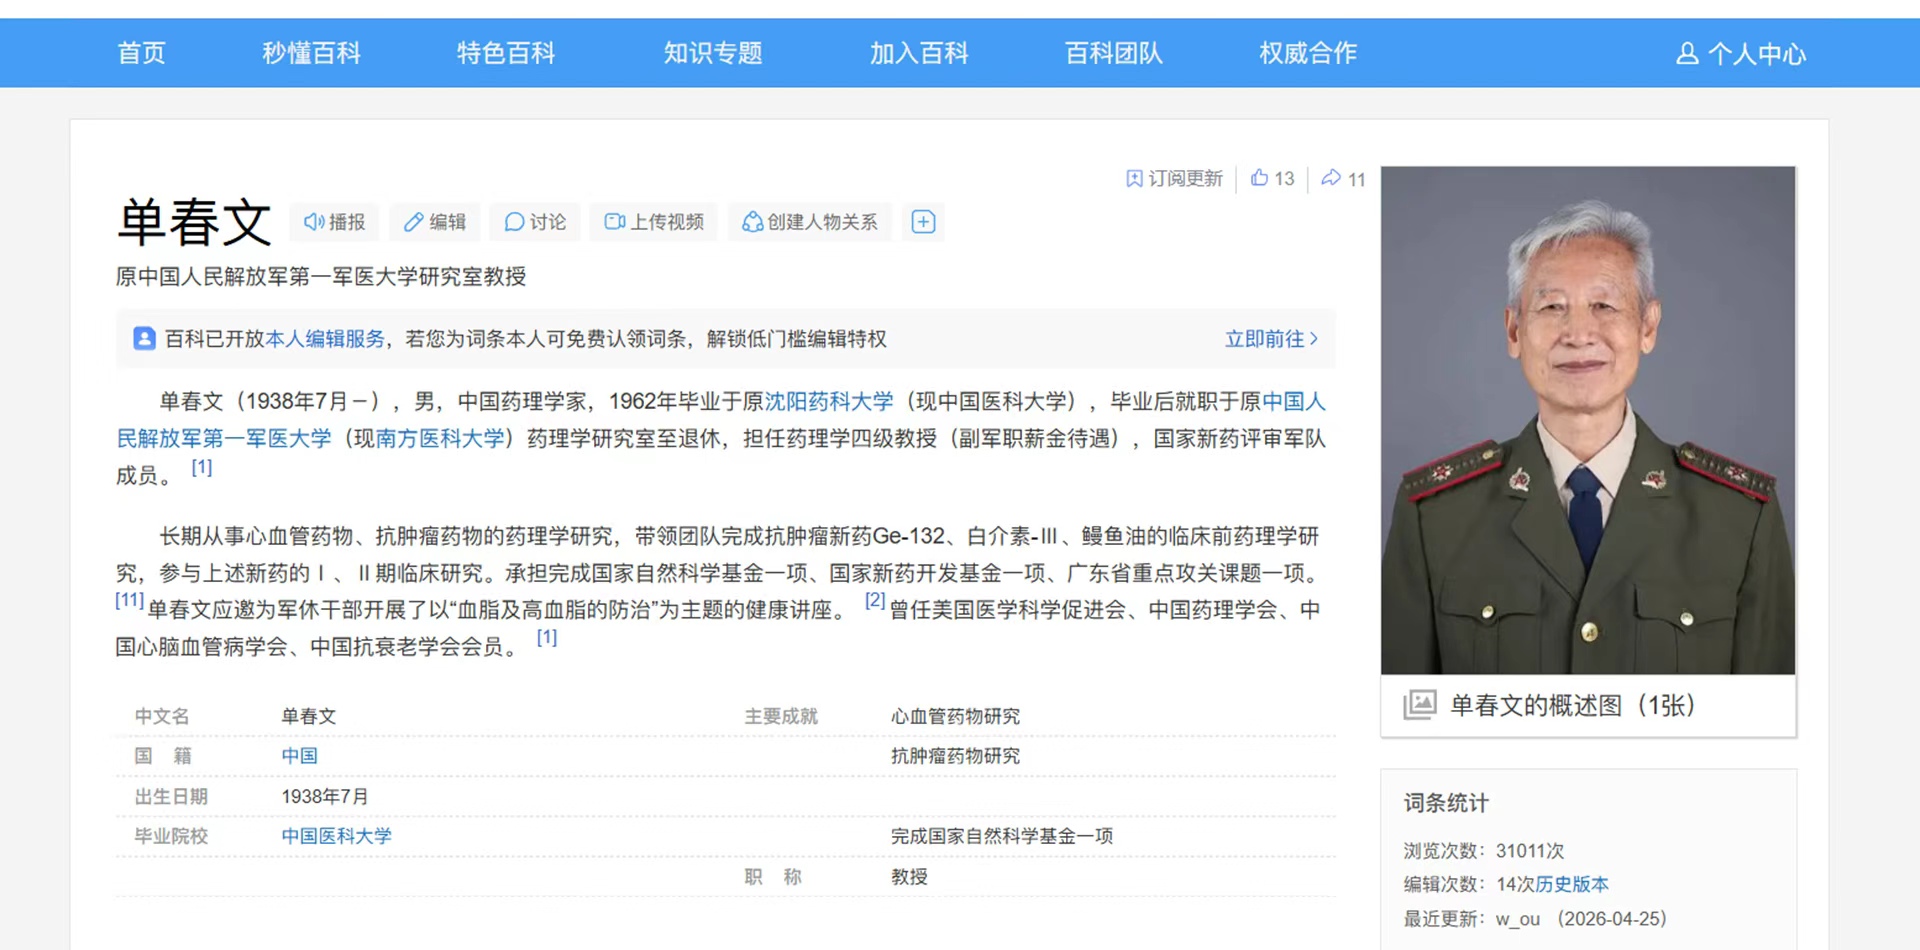This screenshot has width=1920, height=950.
Task: Click citation [11] reference
Action: click(129, 600)
